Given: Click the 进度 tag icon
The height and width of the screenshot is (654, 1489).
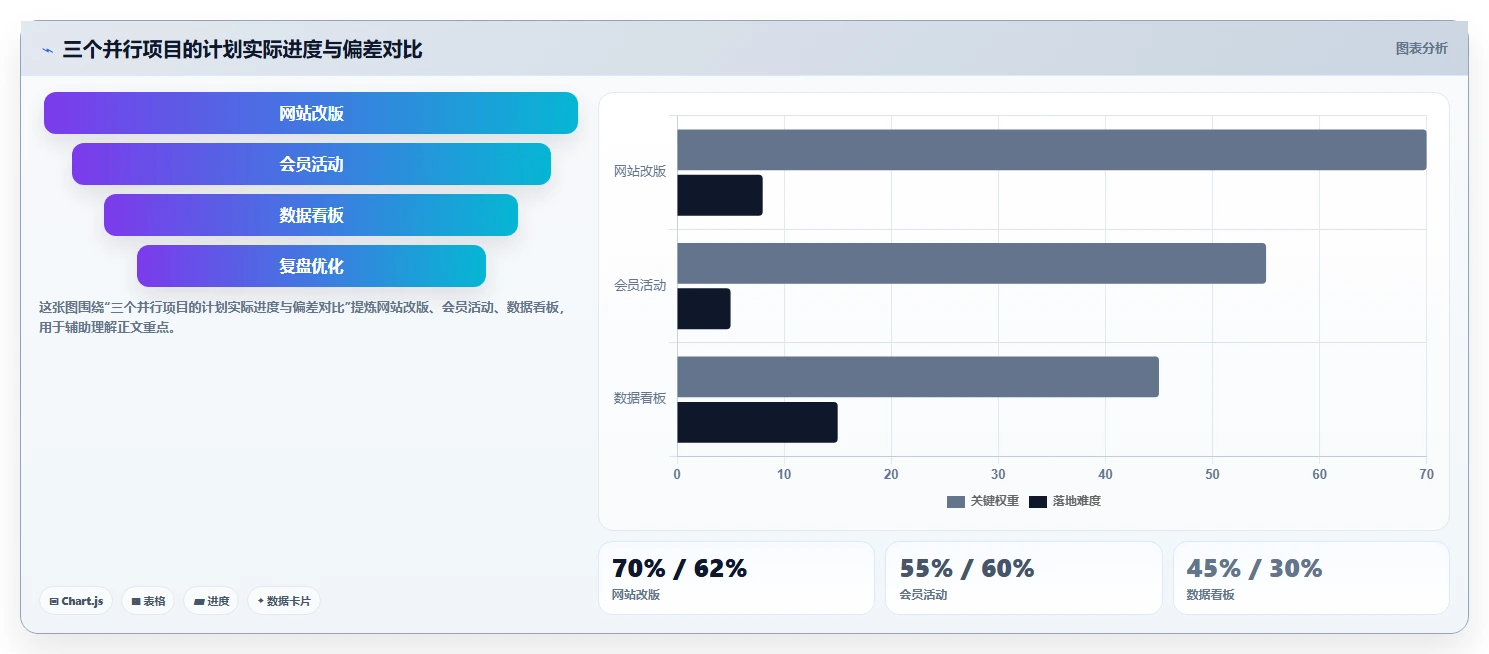Looking at the screenshot, I should click(x=199, y=602).
